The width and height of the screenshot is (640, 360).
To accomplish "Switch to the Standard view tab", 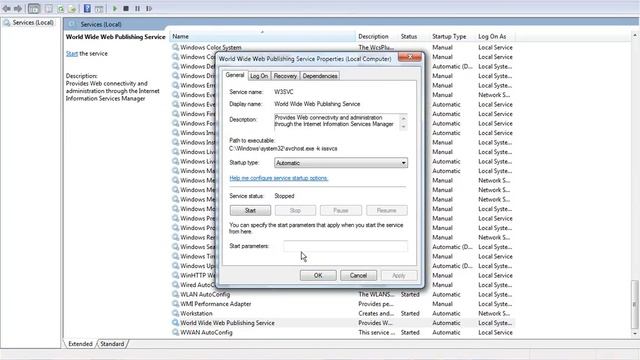I will point(112,344).
